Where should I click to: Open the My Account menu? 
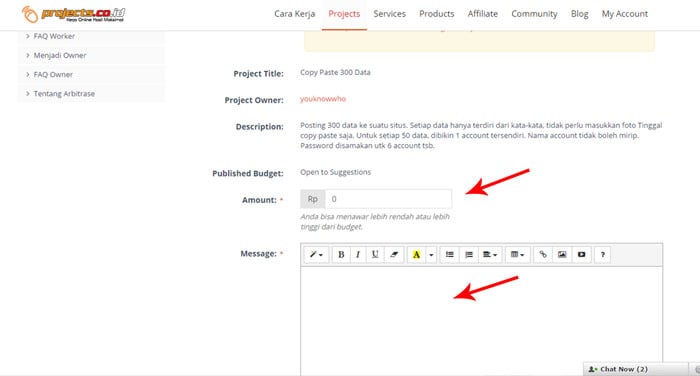pos(625,14)
